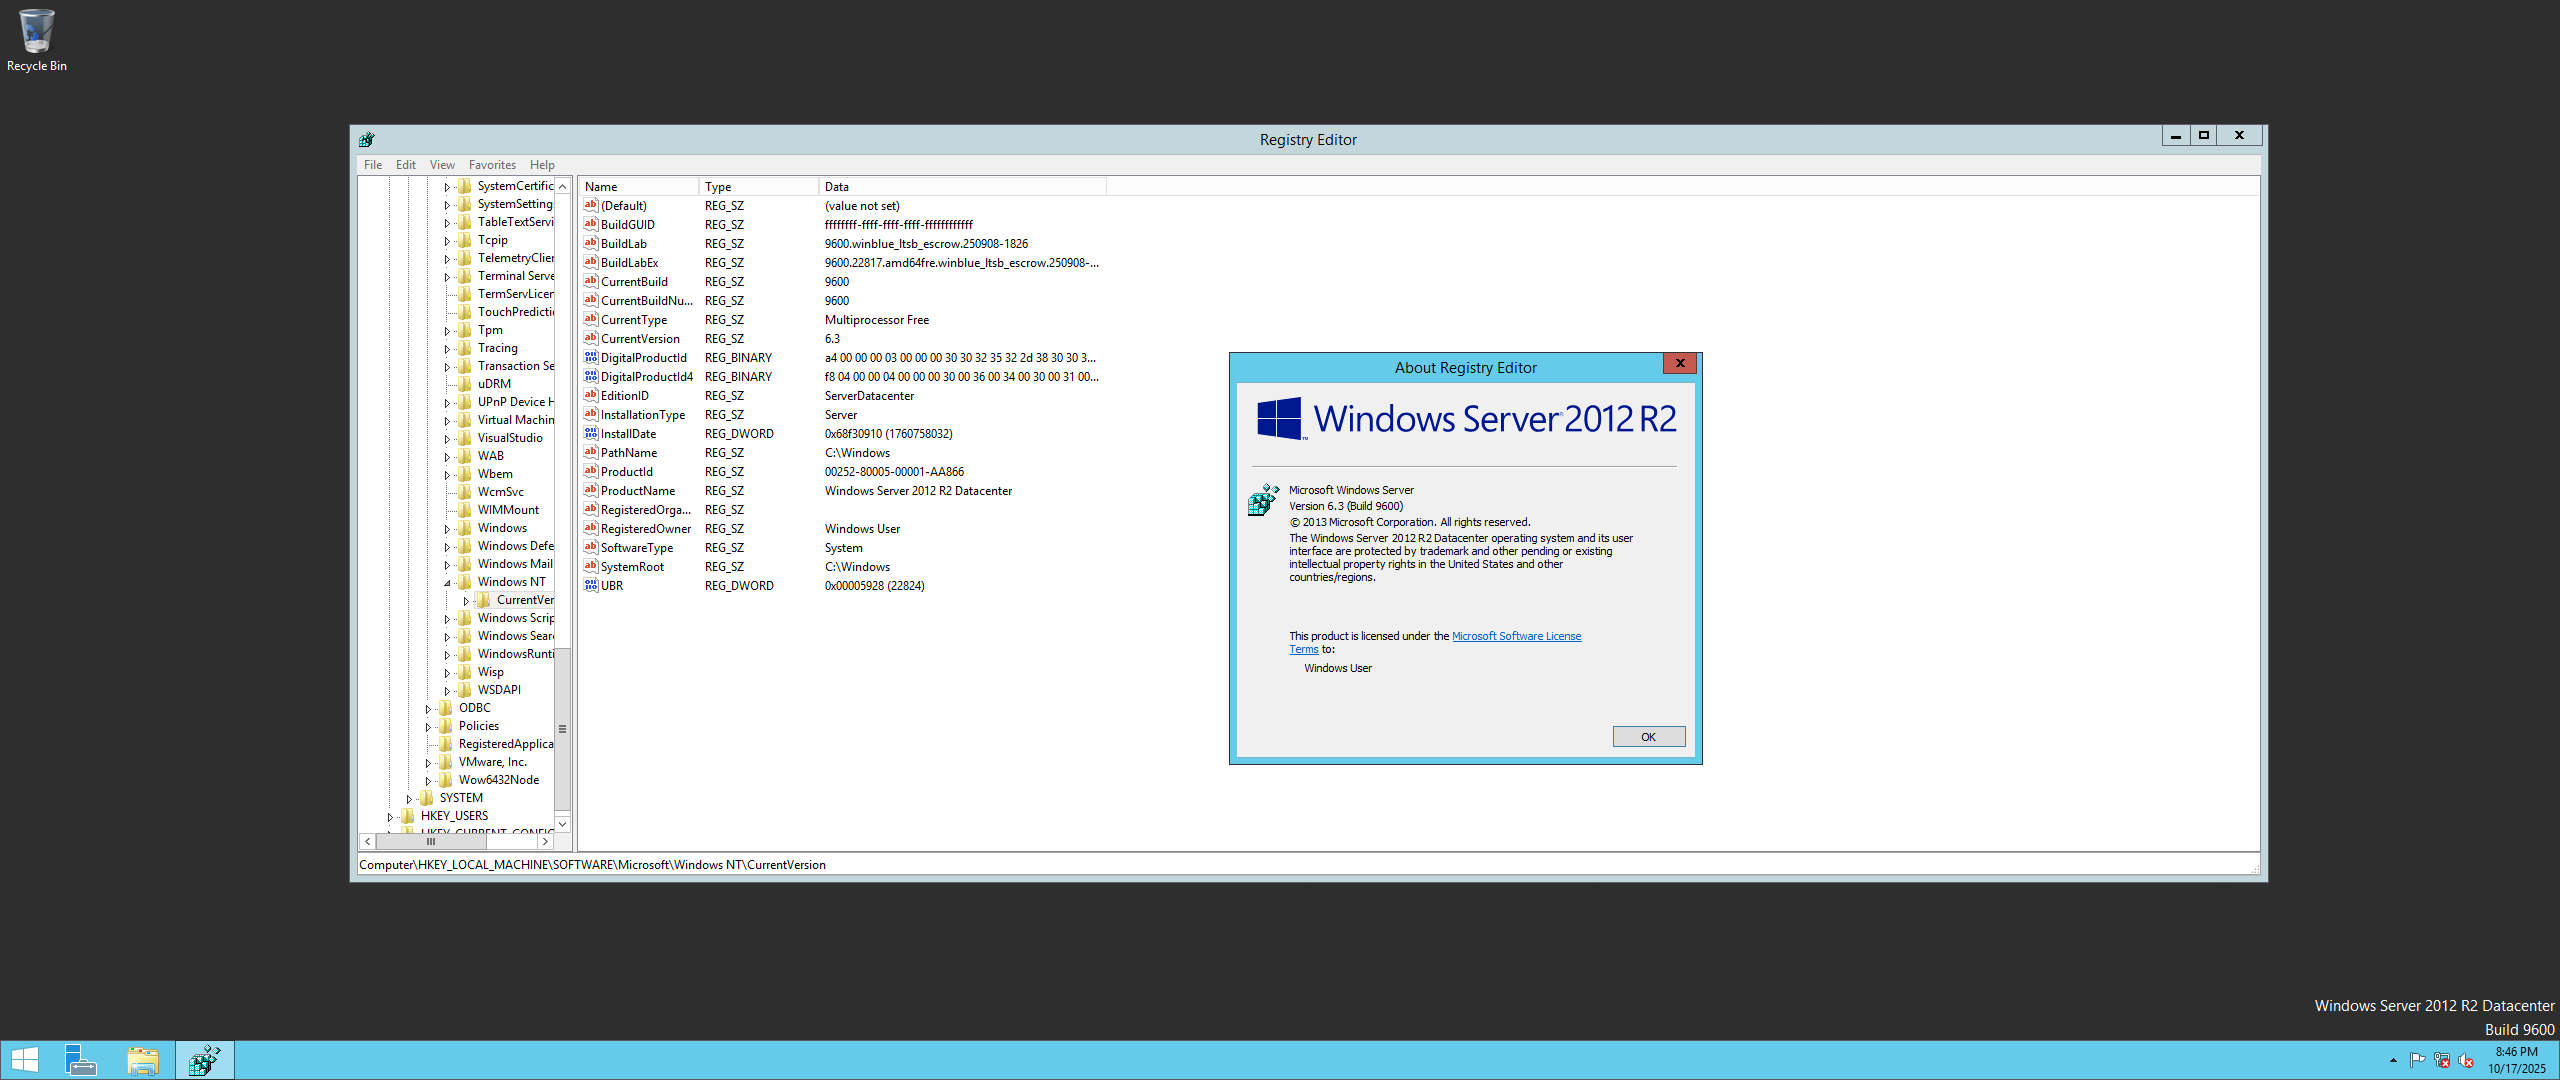Open Server Manager from the taskbar
Screen dimensions: 2560x1080
(x=80, y=1060)
